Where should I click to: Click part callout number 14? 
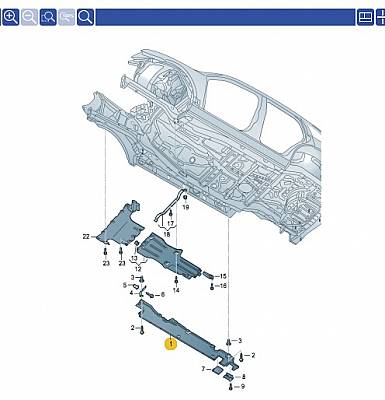(176, 290)
